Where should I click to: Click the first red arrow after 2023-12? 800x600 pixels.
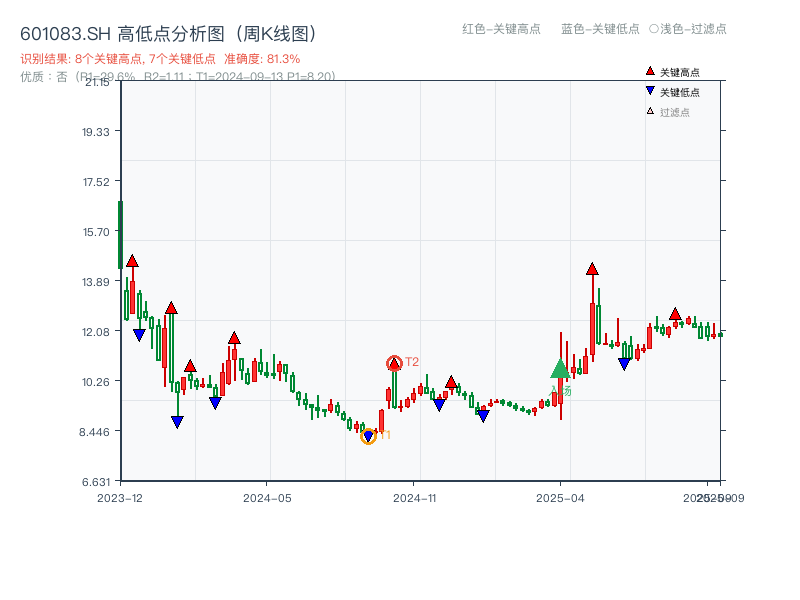[131, 260]
